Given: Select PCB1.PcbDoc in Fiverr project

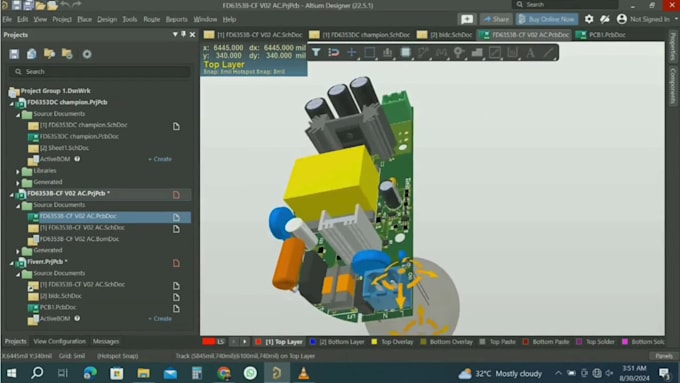Looking at the screenshot, I should [58, 307].
